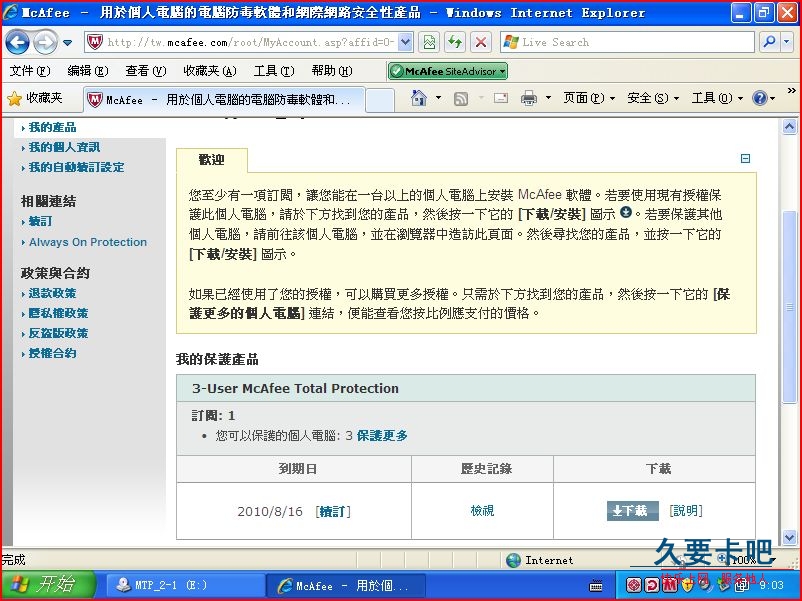Open the search provider options dropdown
The width and height of the screenshot is (802, 601).
[x=787, y=42]
